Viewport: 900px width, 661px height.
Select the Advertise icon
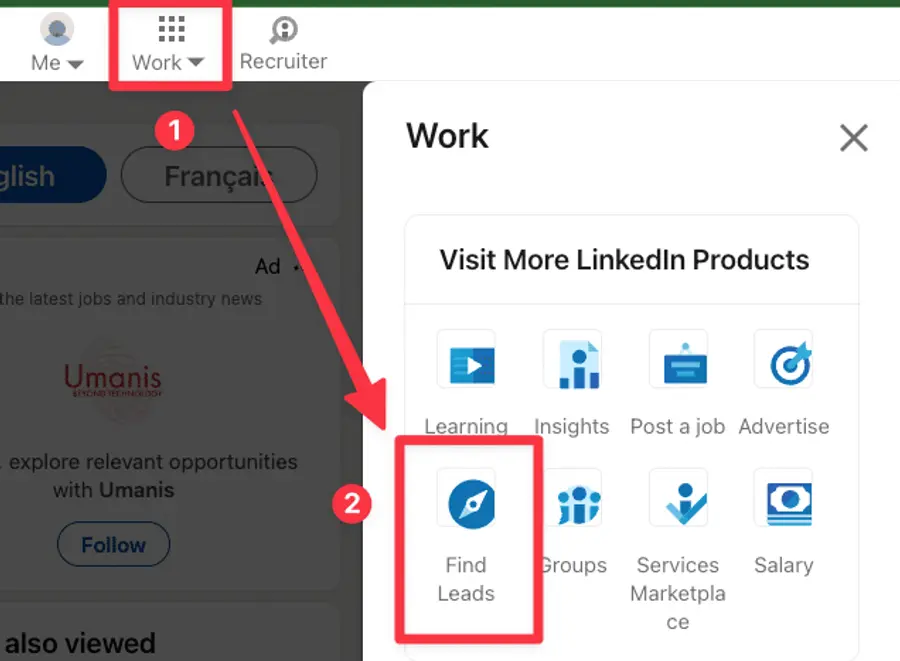pos(784,361)
